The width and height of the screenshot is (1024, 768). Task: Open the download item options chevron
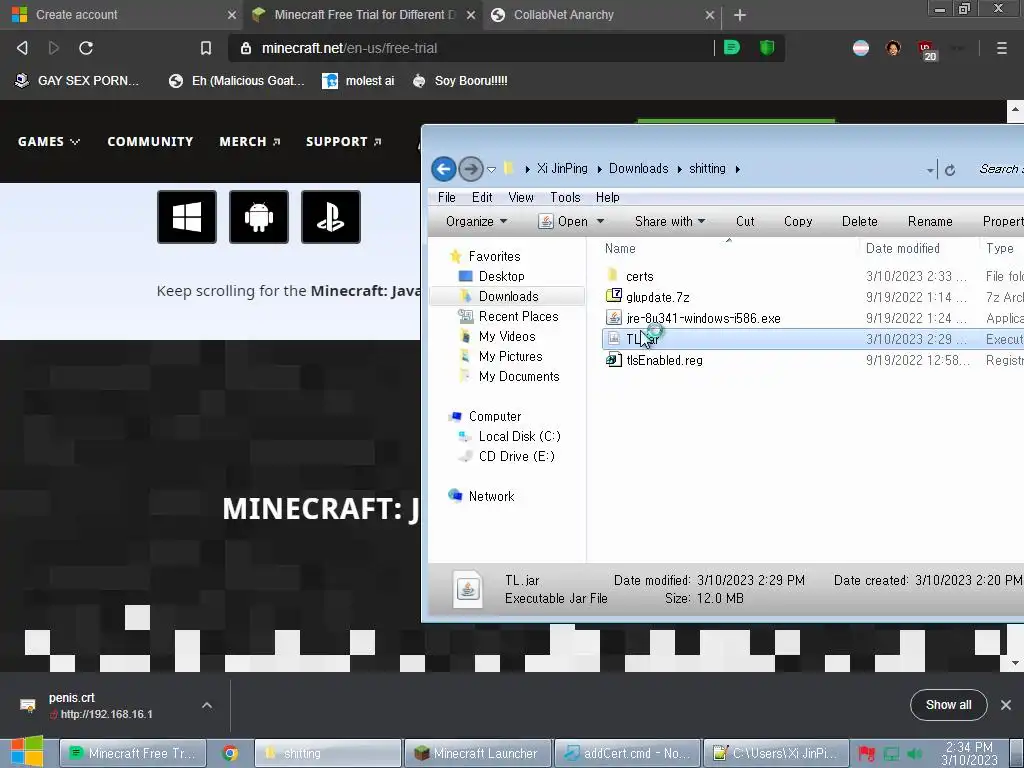(207, 705)
